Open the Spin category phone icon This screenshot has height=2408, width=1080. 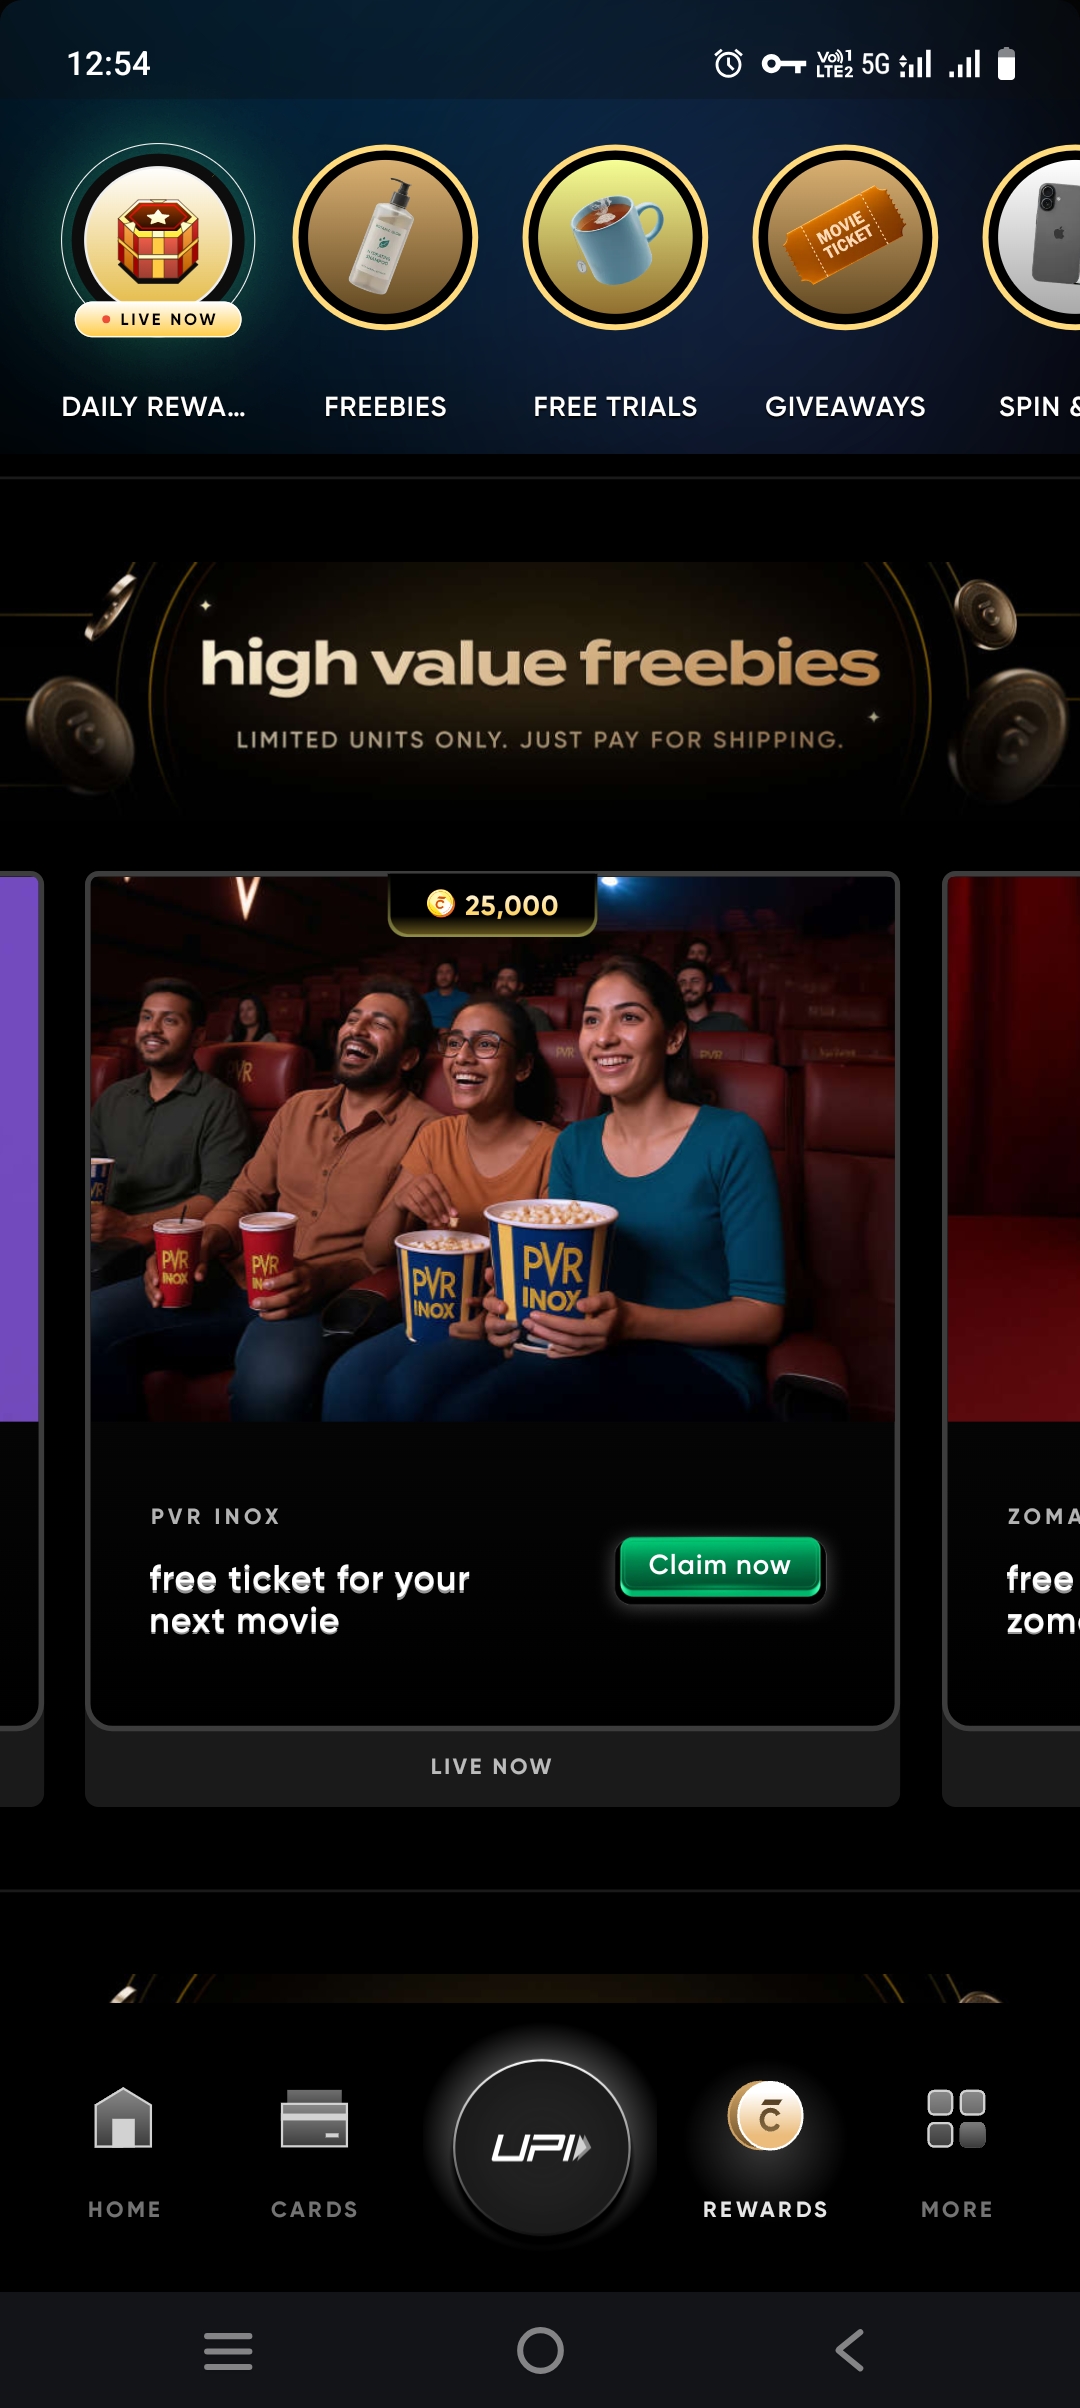[1033, 237]
